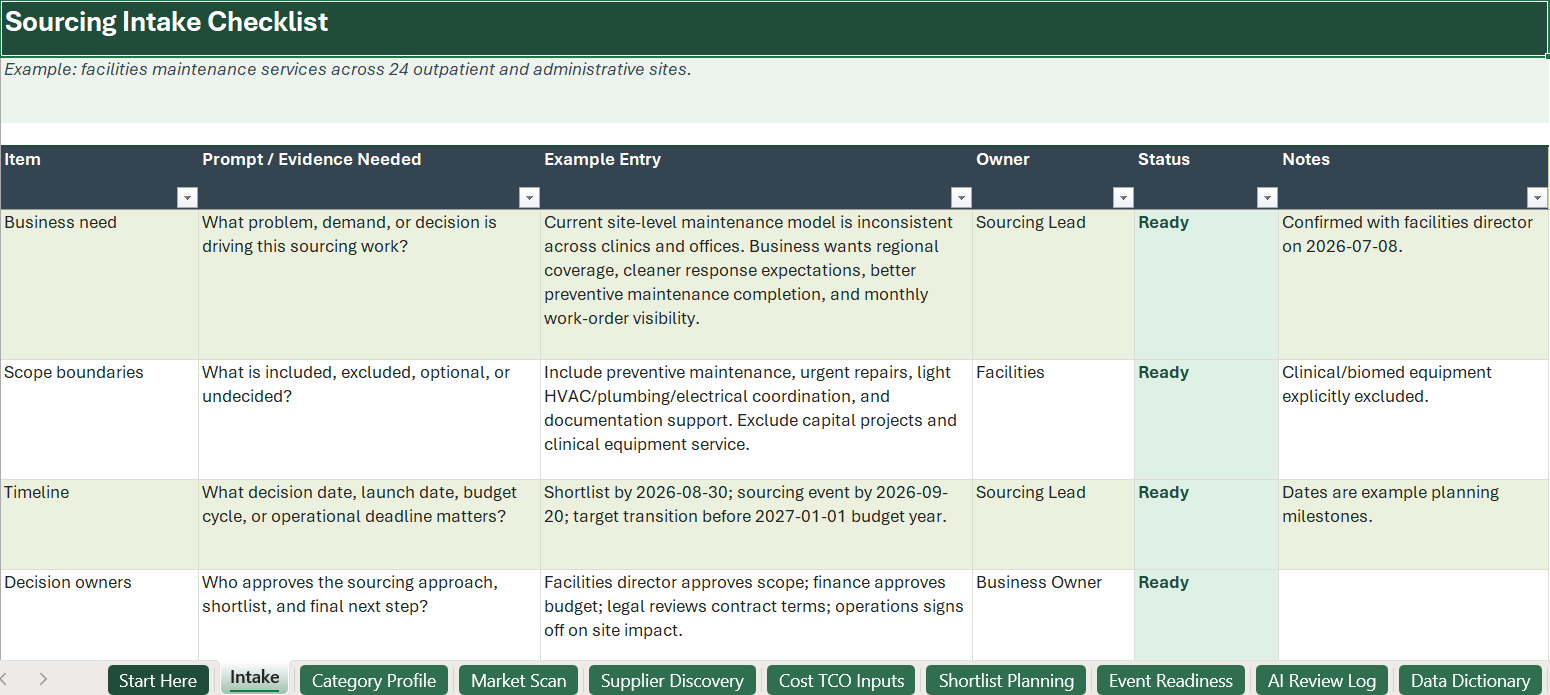Select the Ready status for Scope boundaries
Viewport: 1550px width, 695px height.
click(x=1206, y=419)
